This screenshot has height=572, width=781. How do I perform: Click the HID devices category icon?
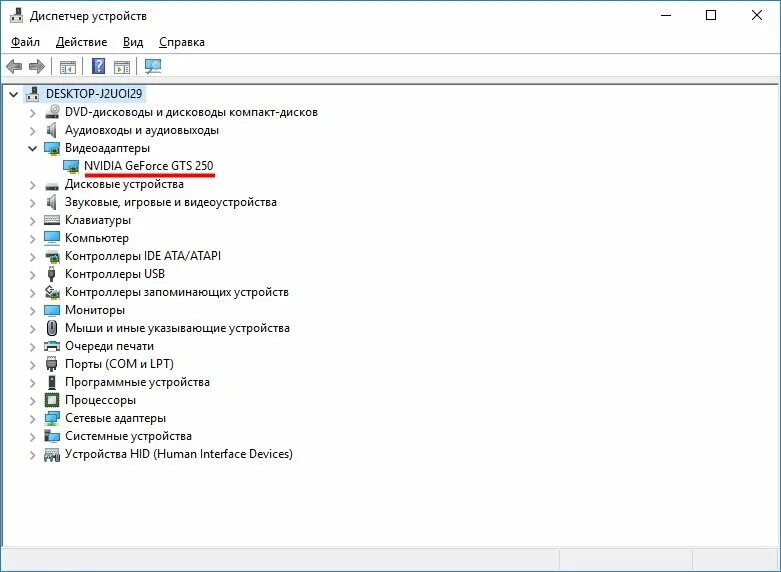click(52, 454)
